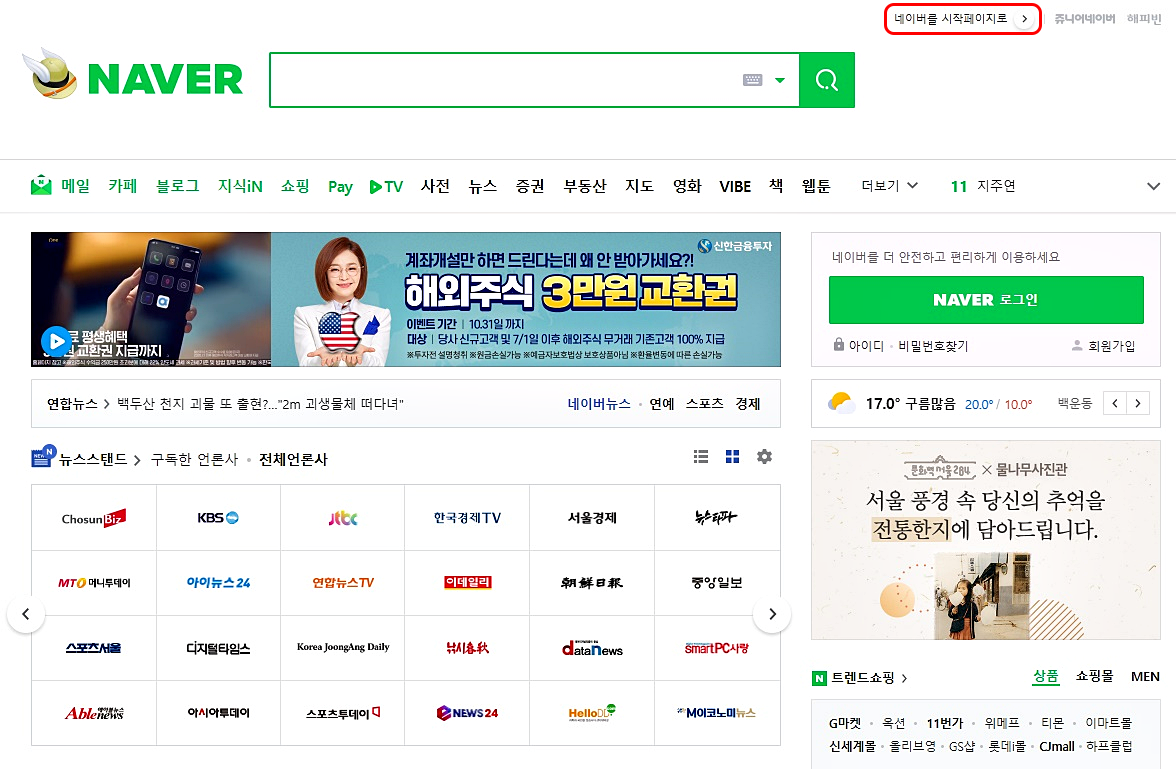Screen dimensions: 1176x769
Task: Open the 부동산 menu item
Action: coord(584,185)
